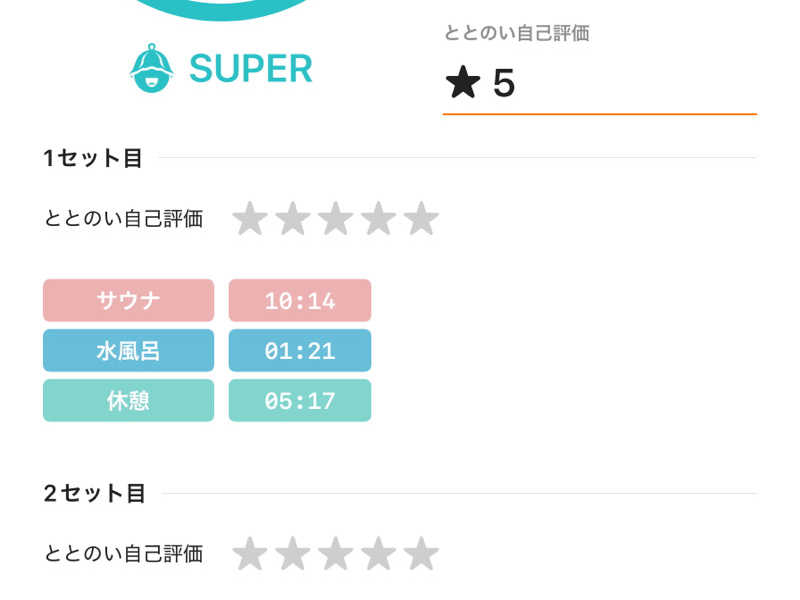Click the サウナ label button
Screen dimensions: 800x600
pos(128,300)
